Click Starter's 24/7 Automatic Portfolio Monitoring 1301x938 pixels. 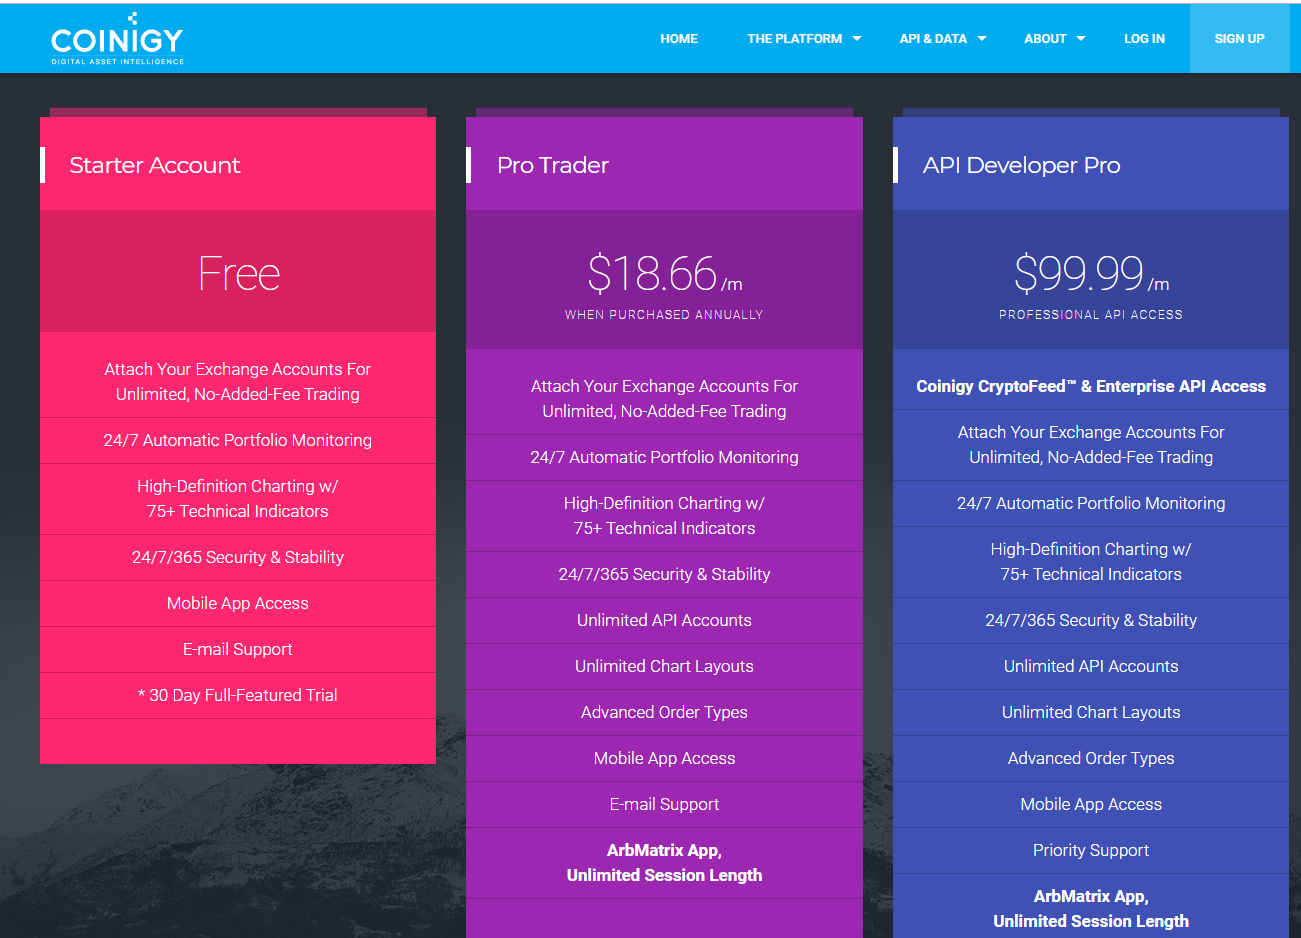pos(238,440)
